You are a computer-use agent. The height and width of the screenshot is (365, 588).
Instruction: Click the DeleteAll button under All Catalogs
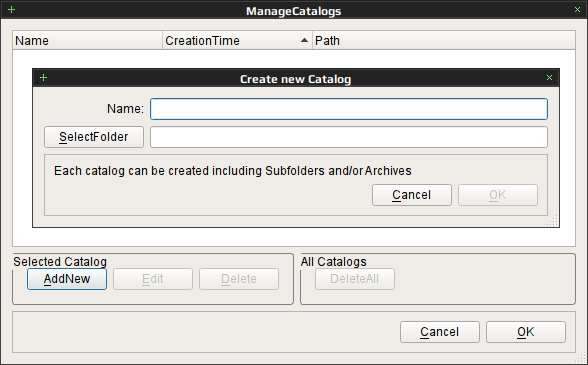(355, 279)
